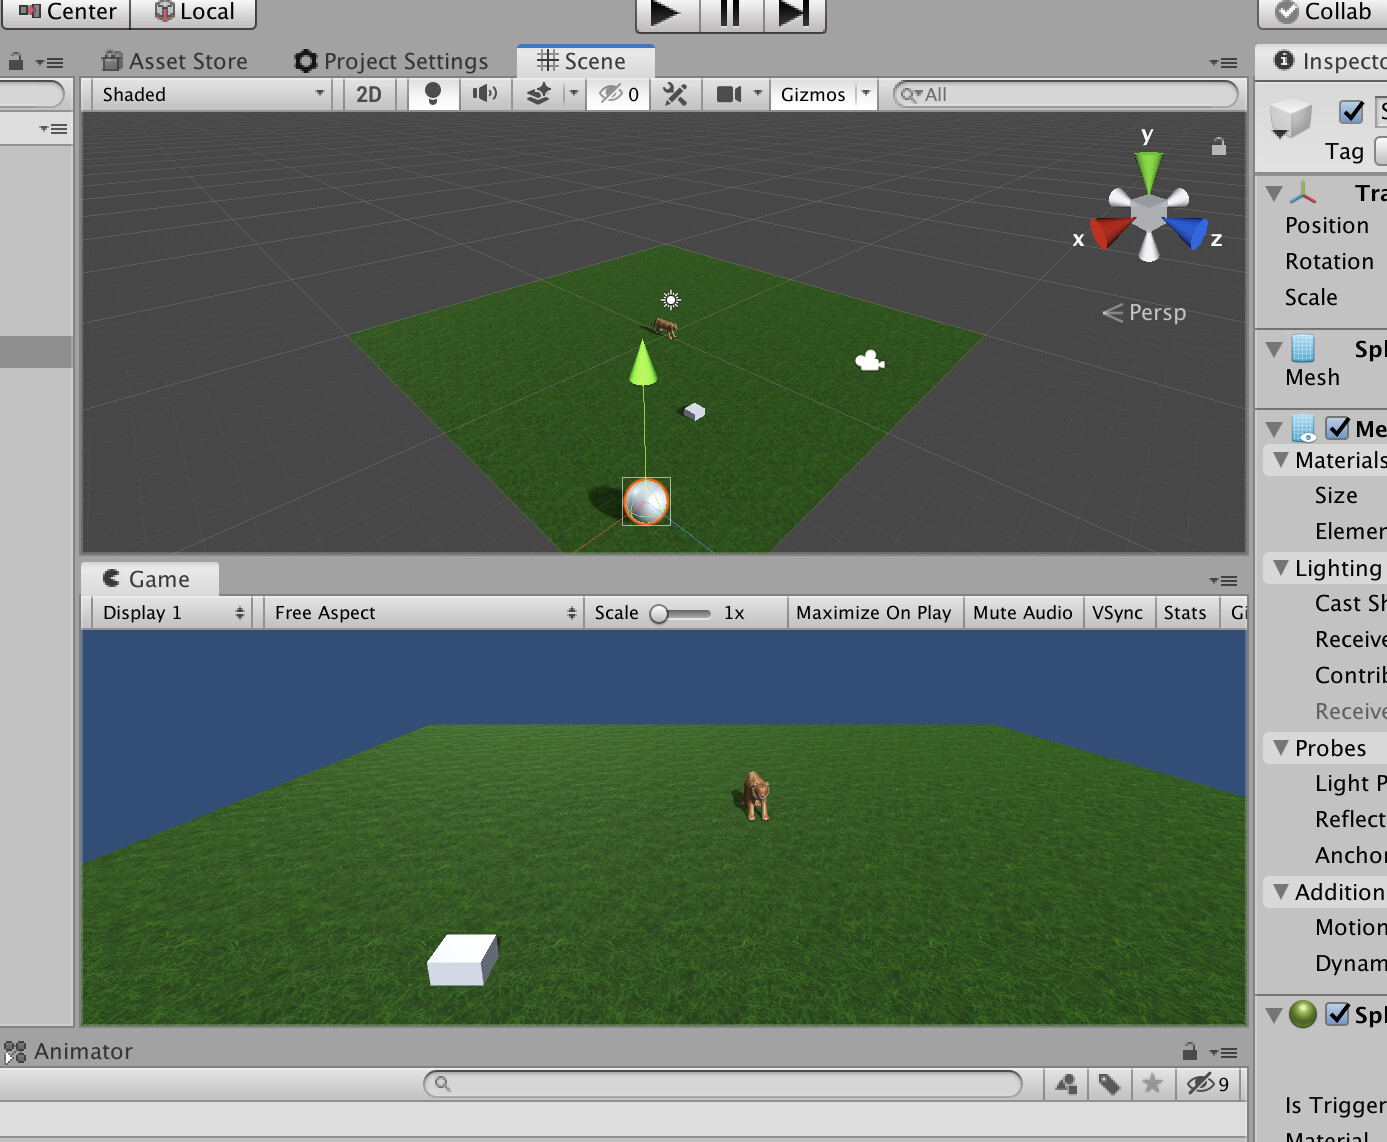Uncheck the Mesh Renderer enabled checkbox
Image resolution: width=1387 pixels, height=1142 pixels.
click(1335, 428)
